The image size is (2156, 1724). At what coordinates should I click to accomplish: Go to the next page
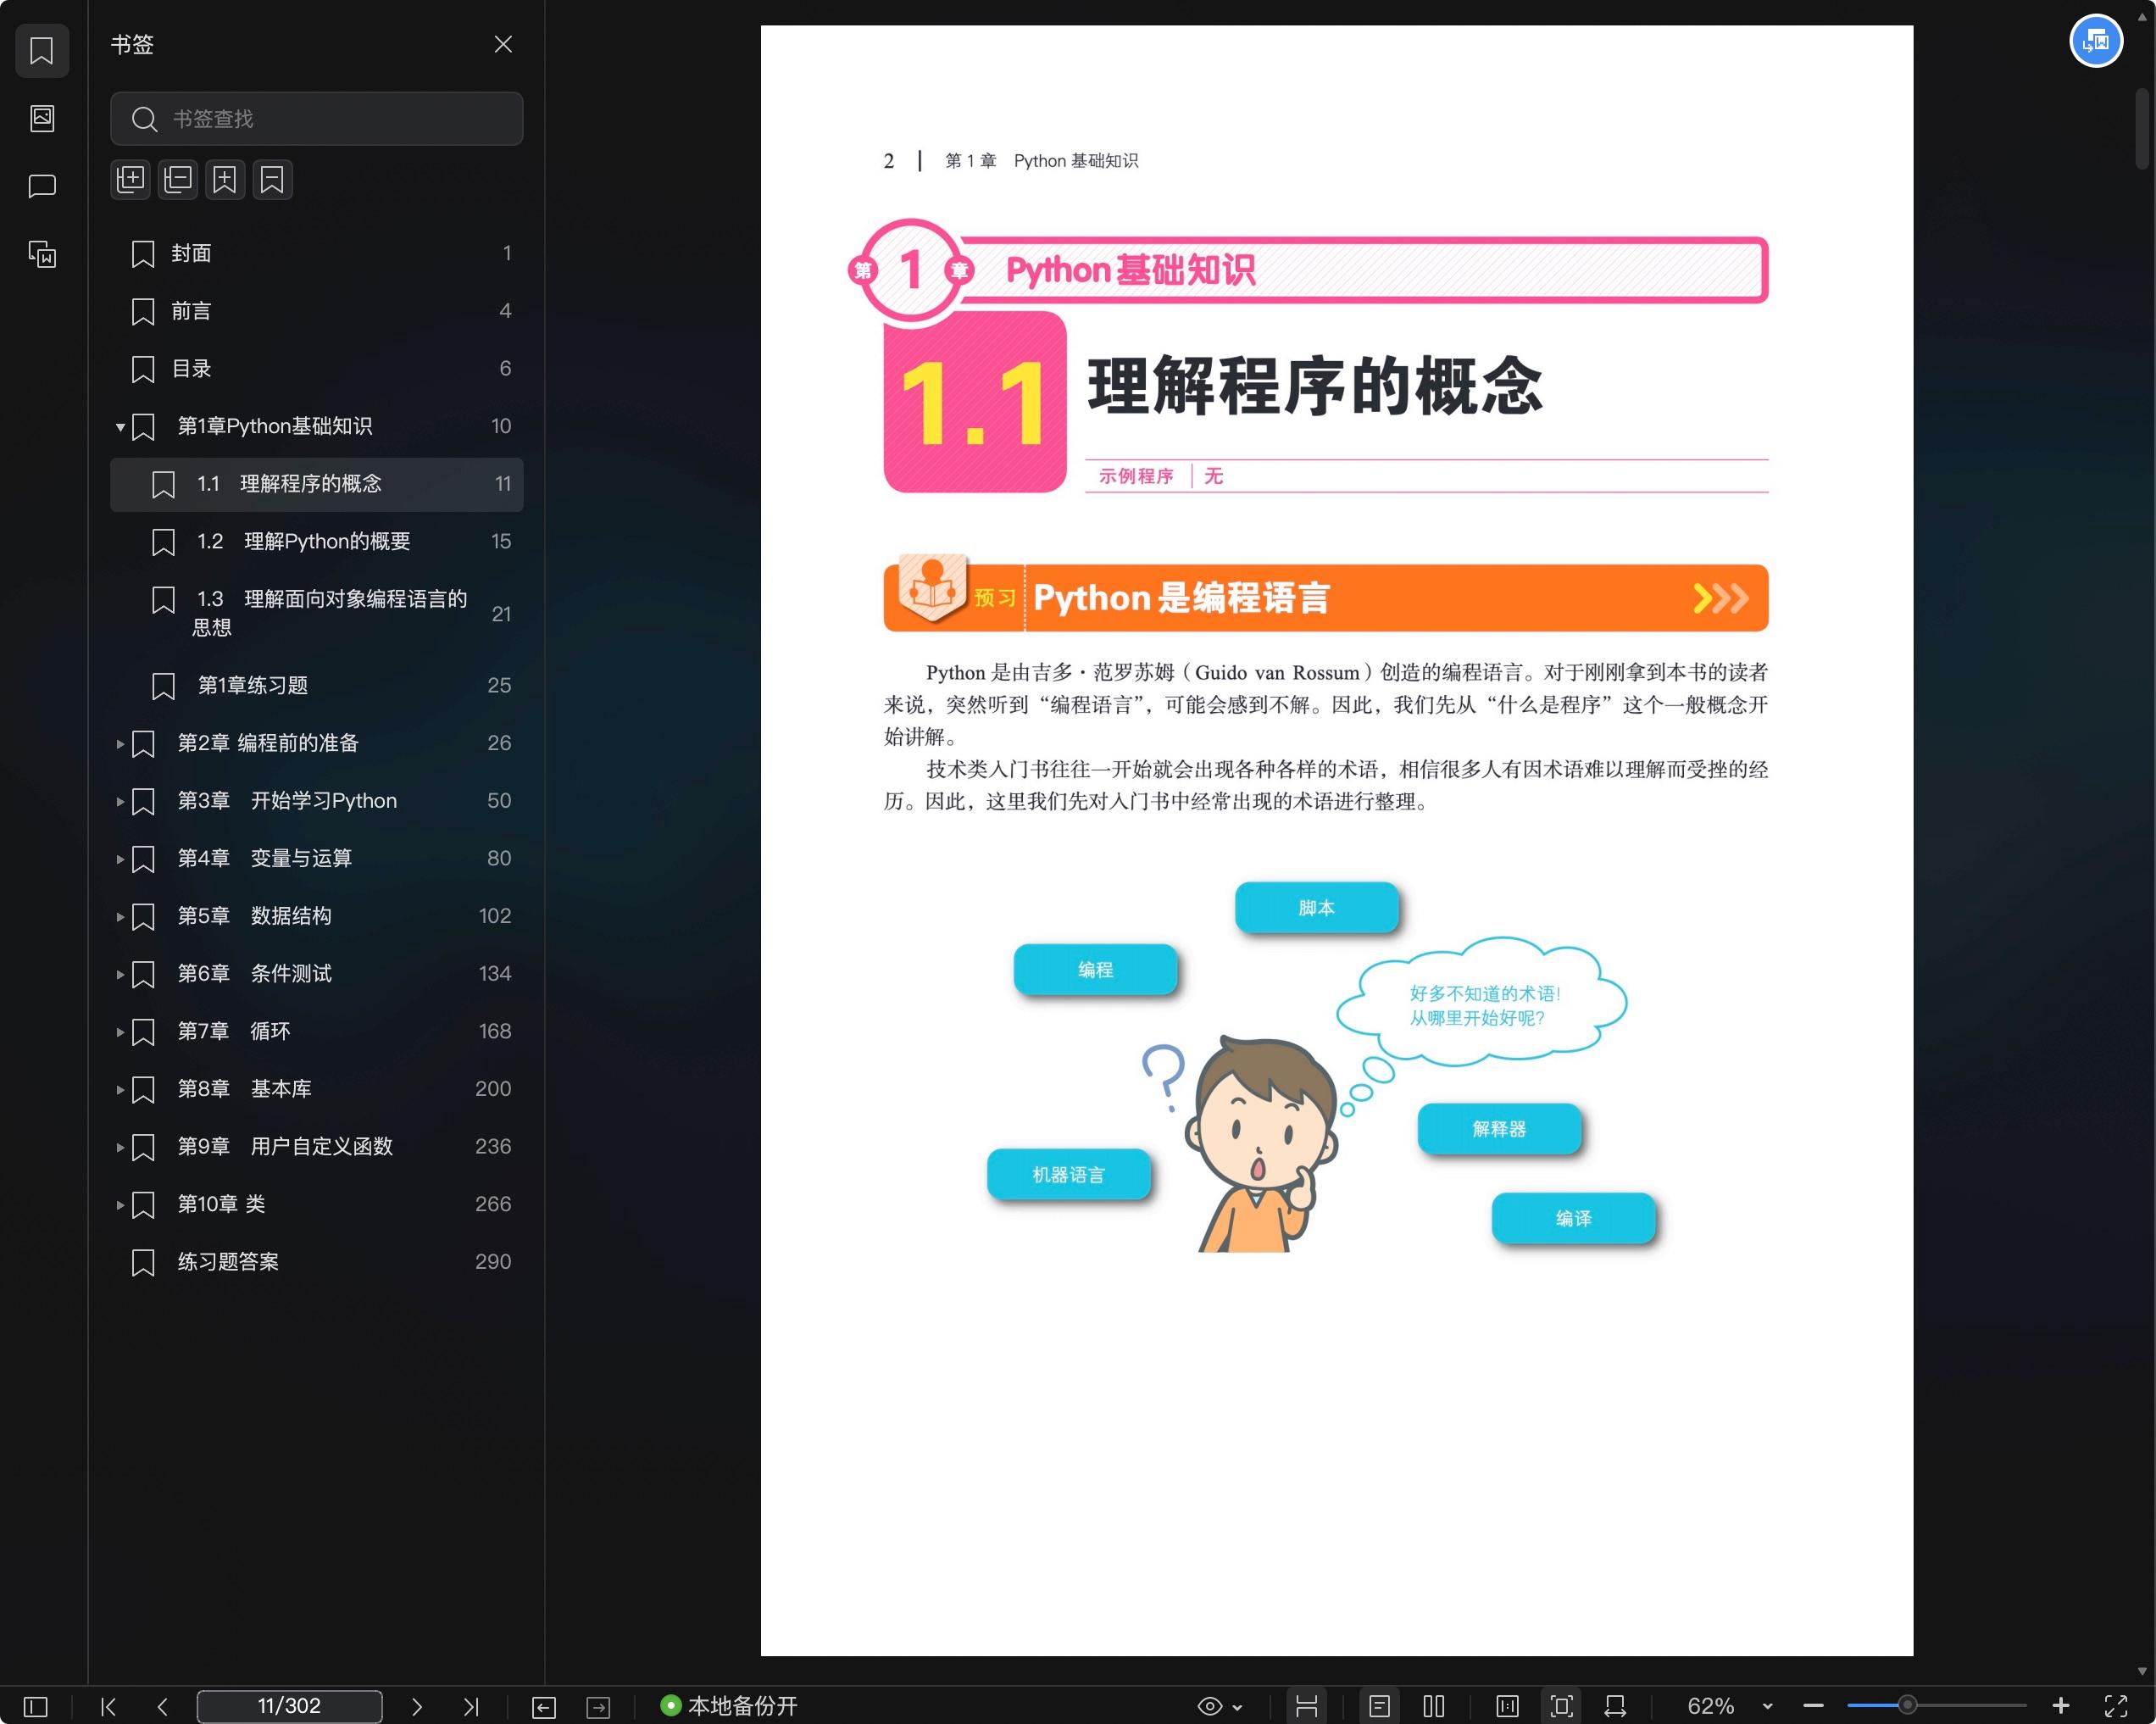(417, 1706)
